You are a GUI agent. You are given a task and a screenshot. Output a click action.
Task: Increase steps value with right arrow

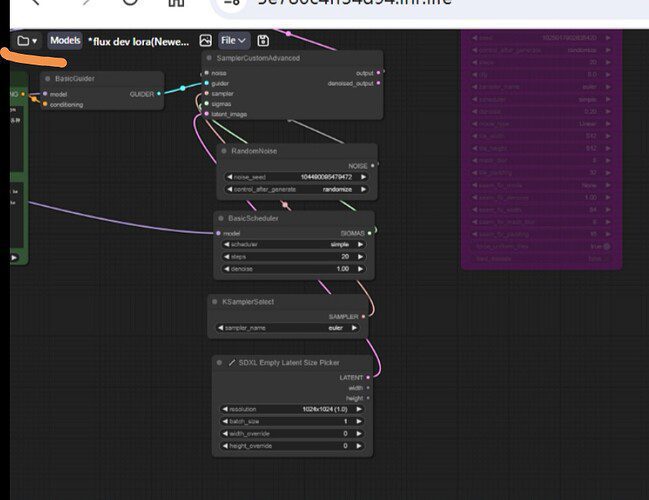[x=360, y=257]
